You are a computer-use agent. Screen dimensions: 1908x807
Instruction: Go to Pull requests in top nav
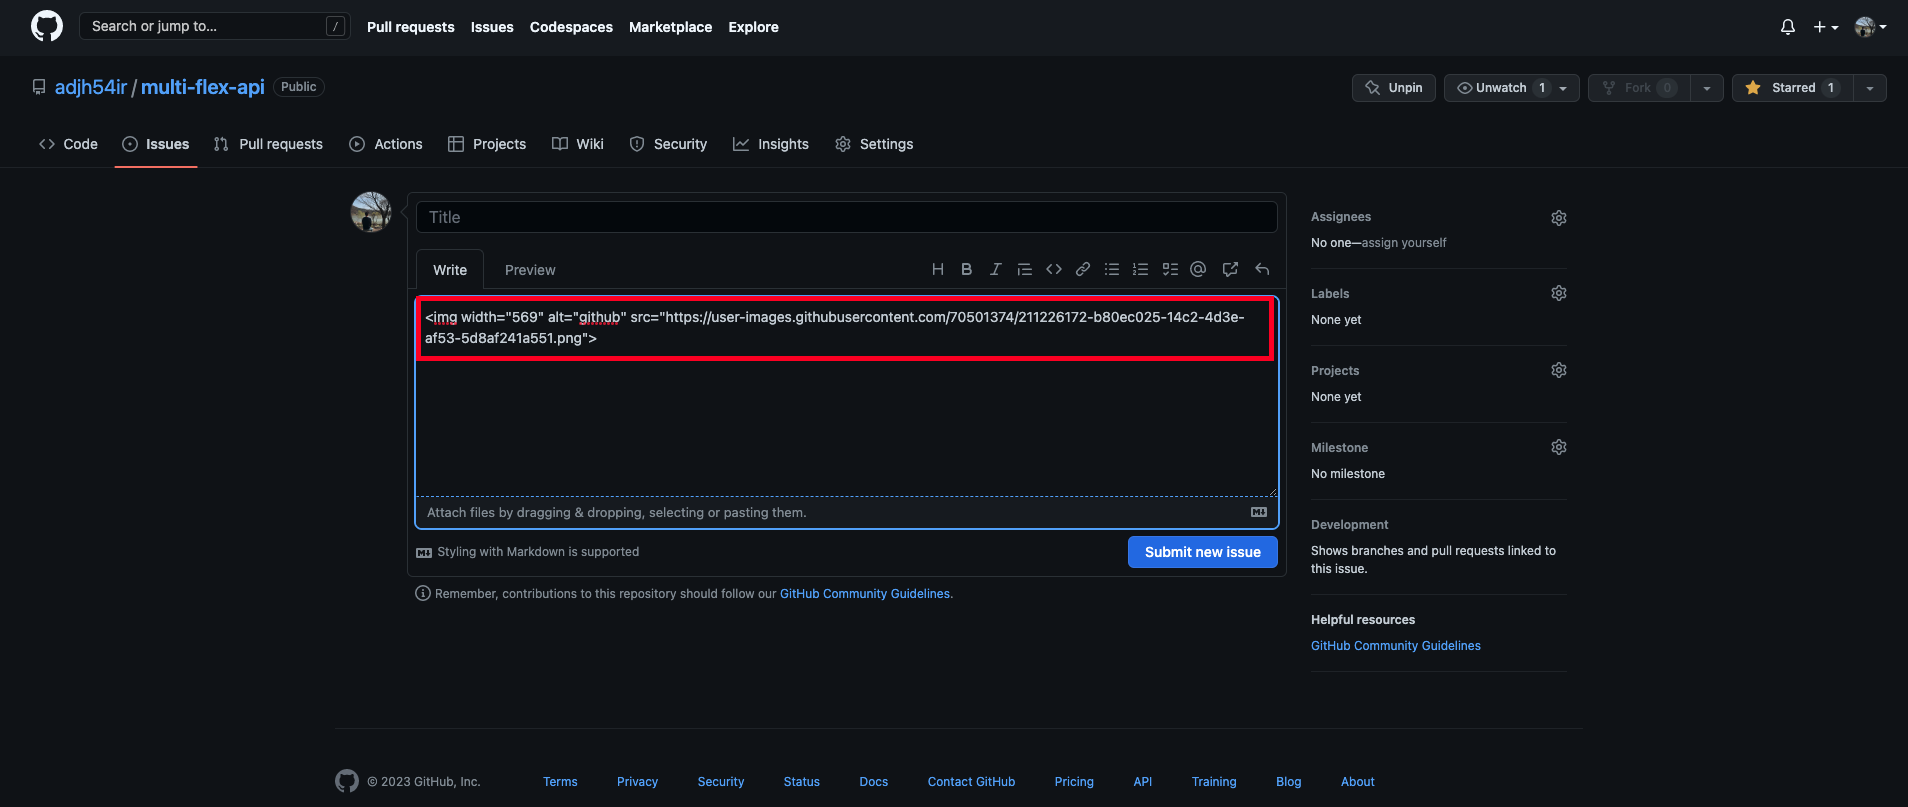click(411, 27)
